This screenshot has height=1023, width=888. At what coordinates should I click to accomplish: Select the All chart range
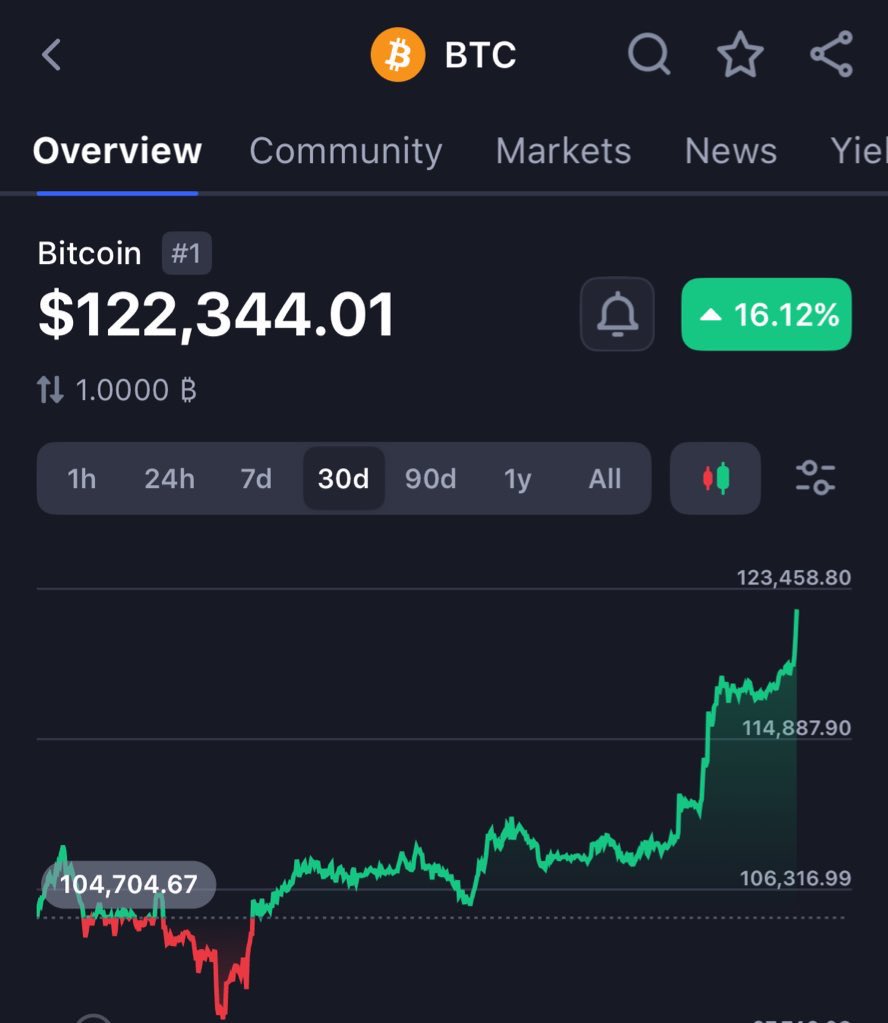[605, 479]
